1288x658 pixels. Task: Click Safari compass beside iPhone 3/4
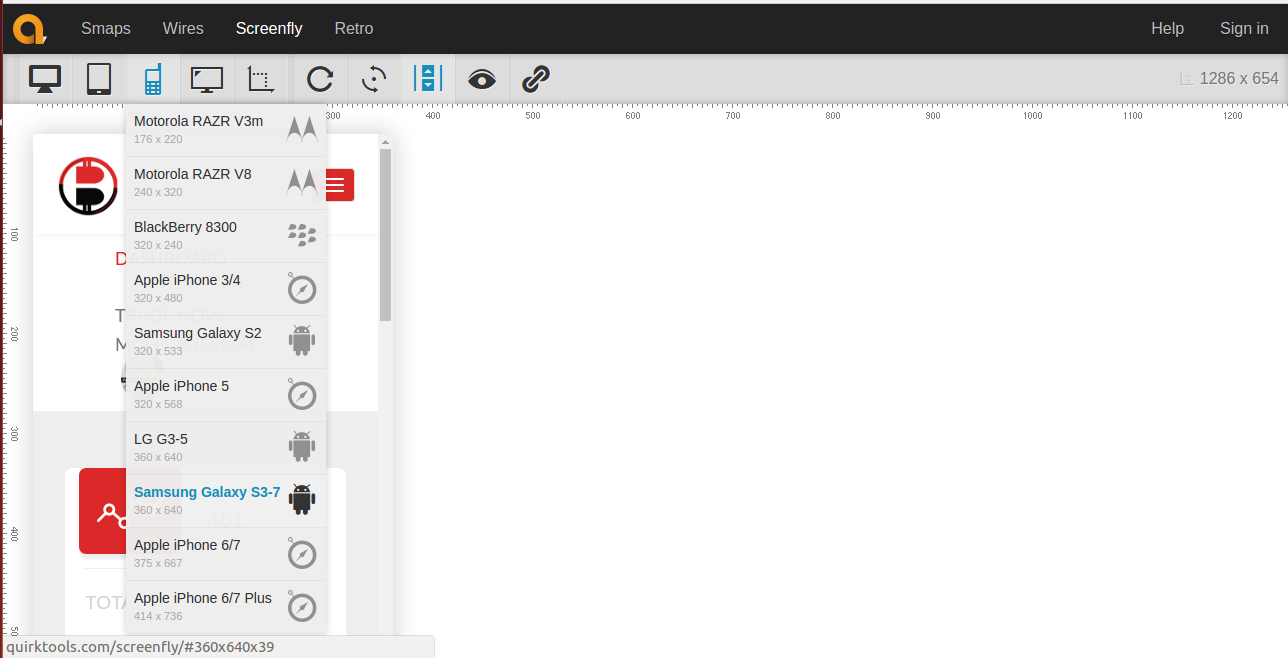[x=302, y=289]
